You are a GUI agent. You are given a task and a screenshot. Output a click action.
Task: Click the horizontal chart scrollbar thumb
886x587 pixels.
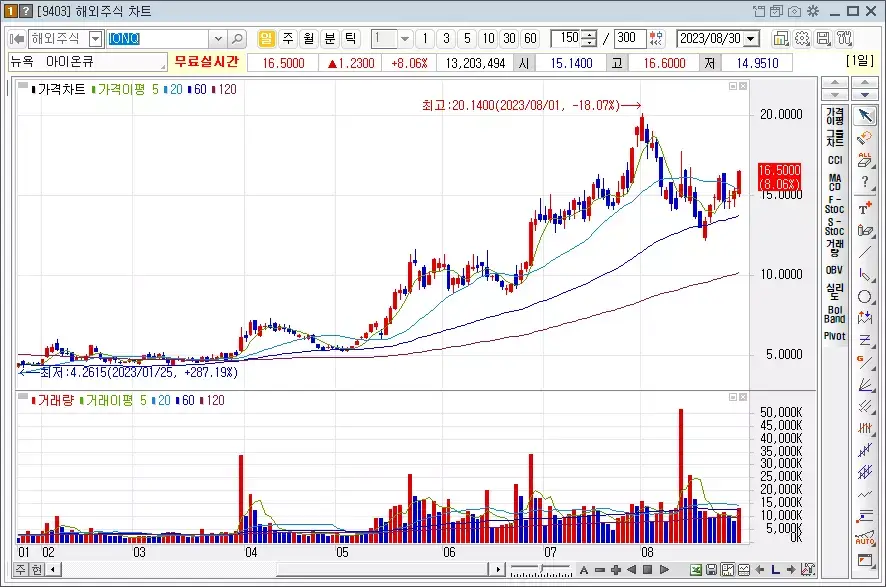click(383, 569)
